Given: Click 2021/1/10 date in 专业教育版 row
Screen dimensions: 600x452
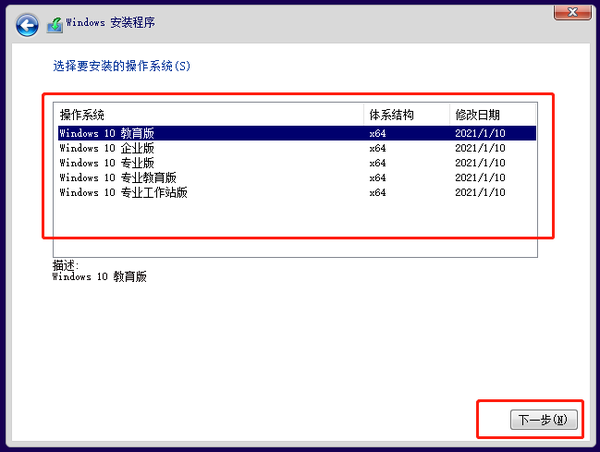Looking at the screenshot, I should [480, 178].
